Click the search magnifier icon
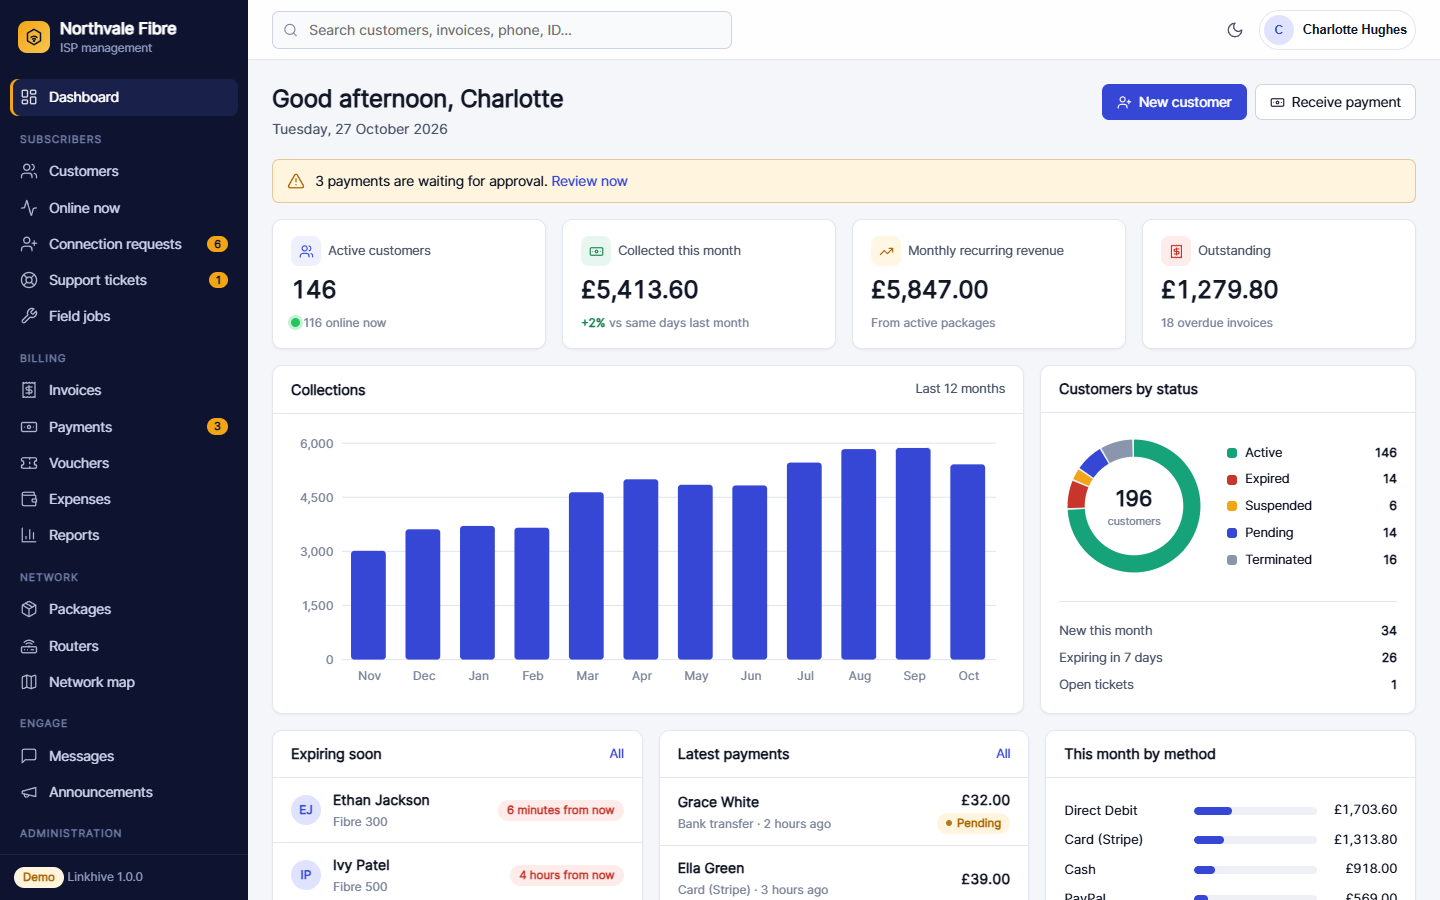 click(x=291, y=30)
